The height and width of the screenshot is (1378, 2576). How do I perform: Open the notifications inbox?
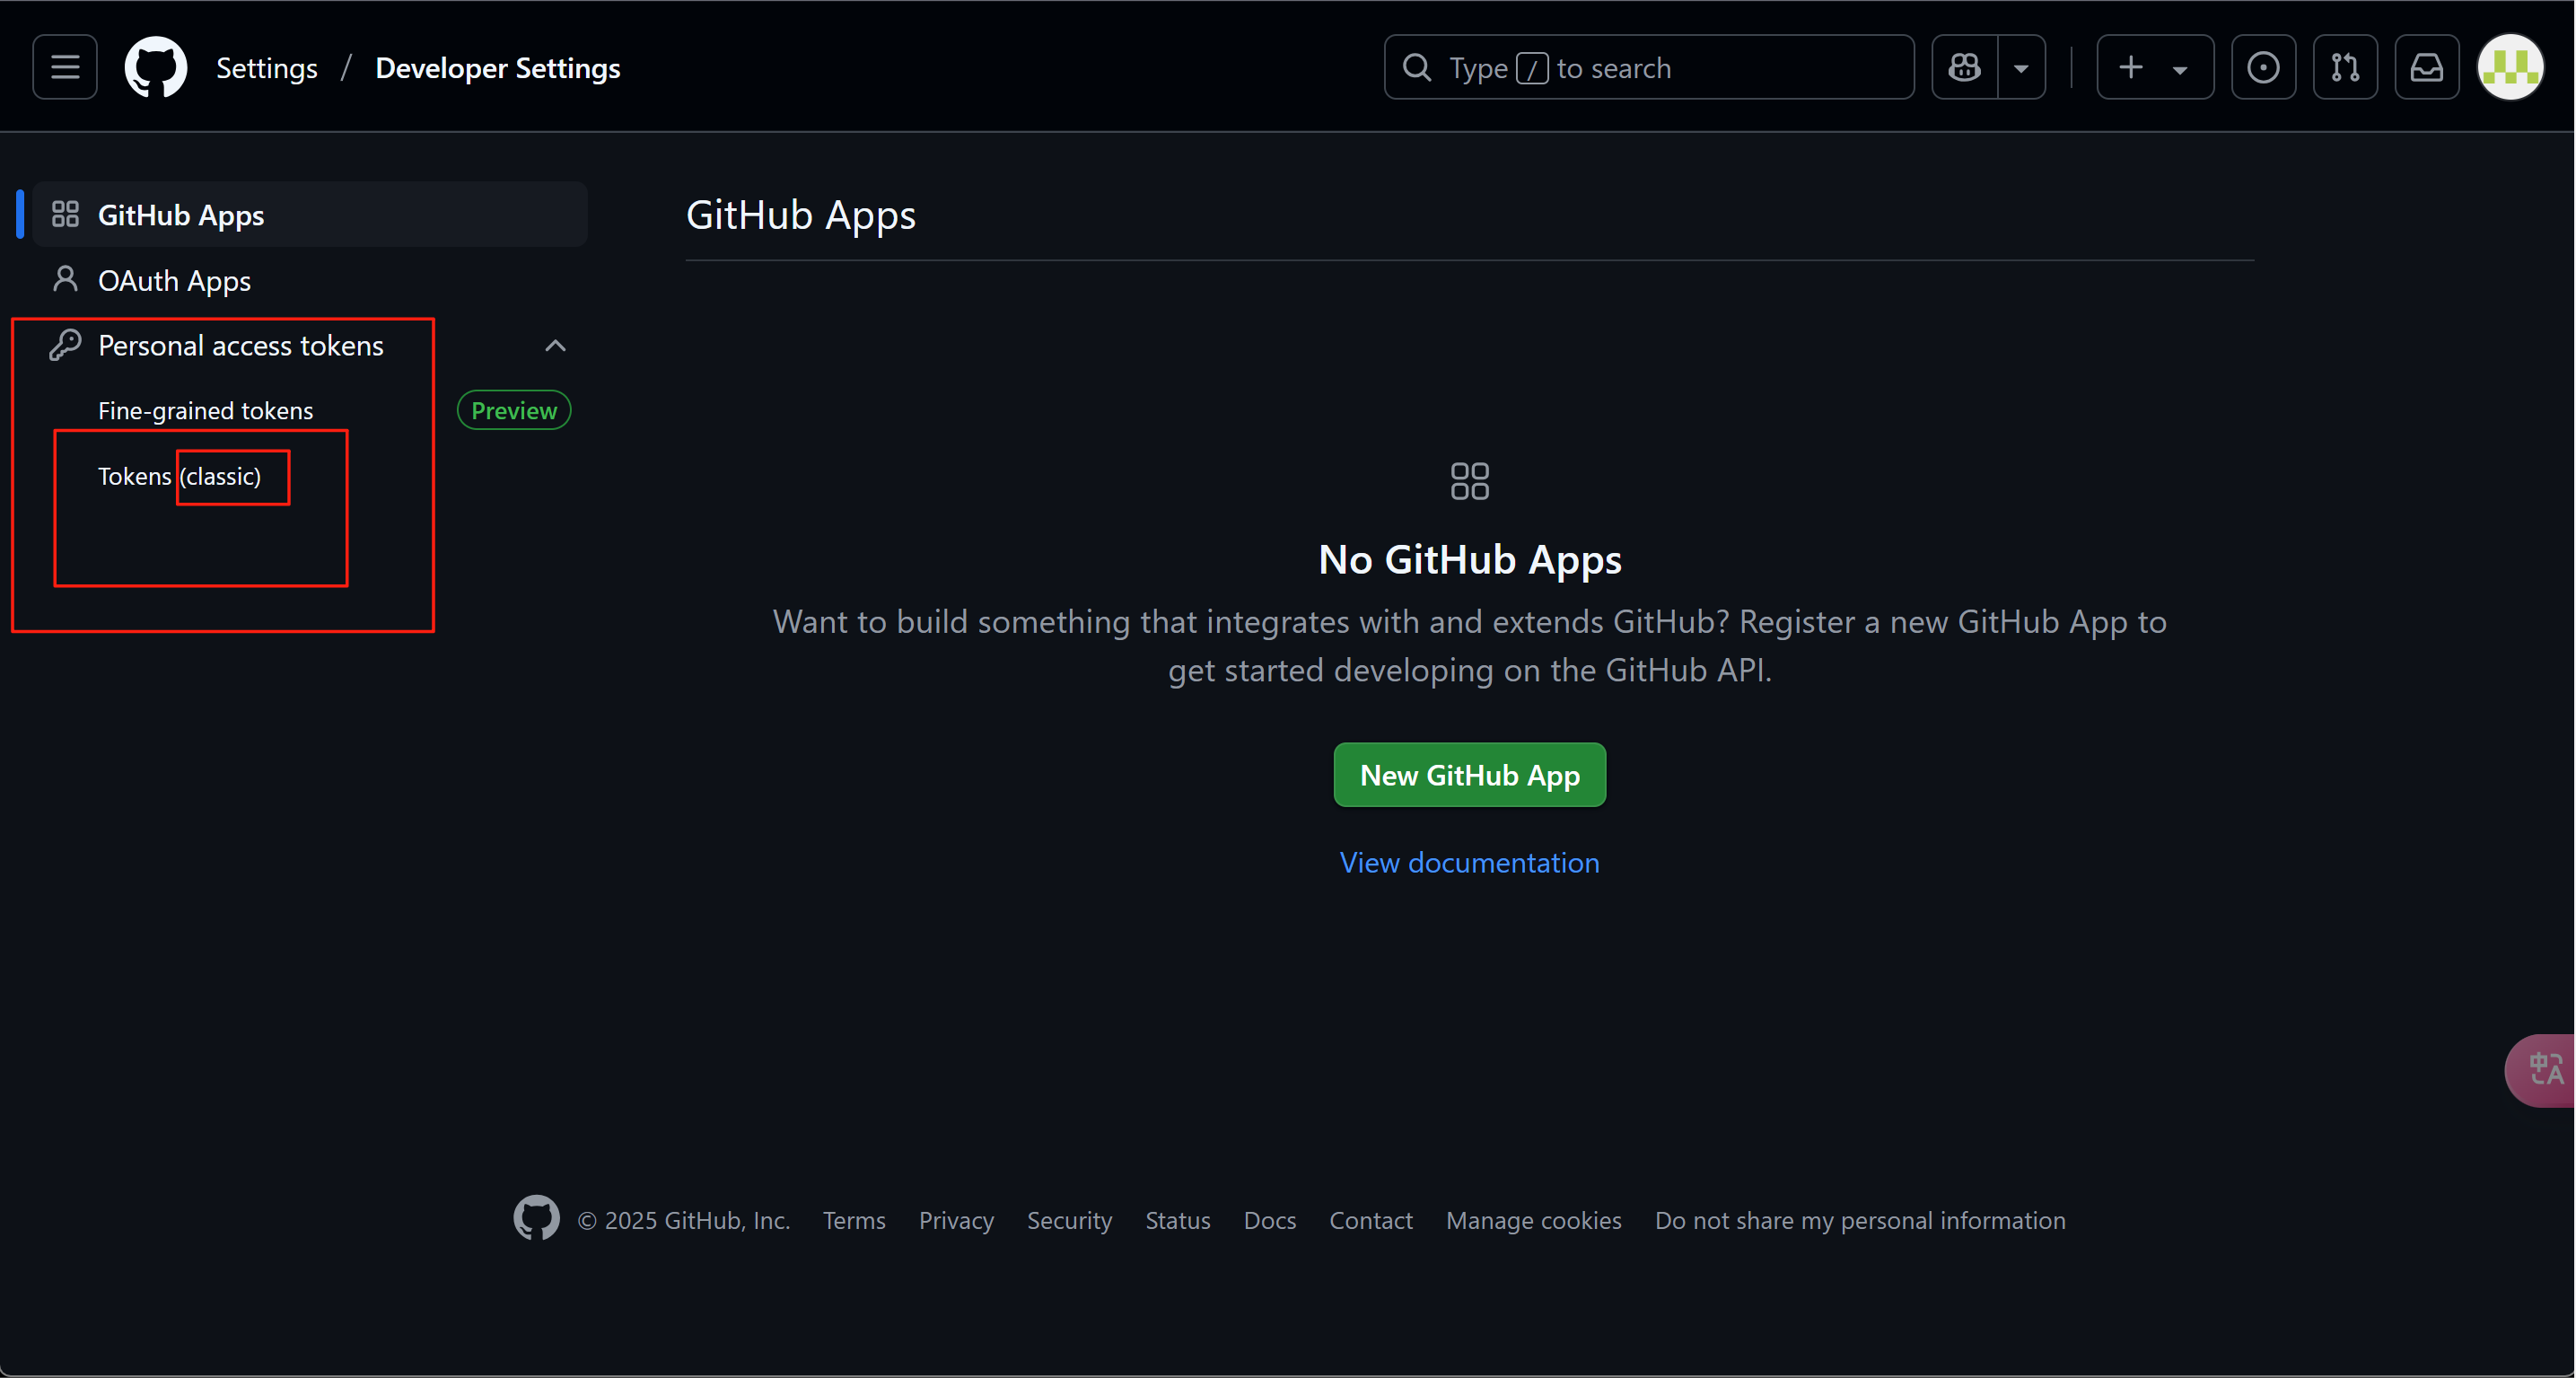point(2427,66)
